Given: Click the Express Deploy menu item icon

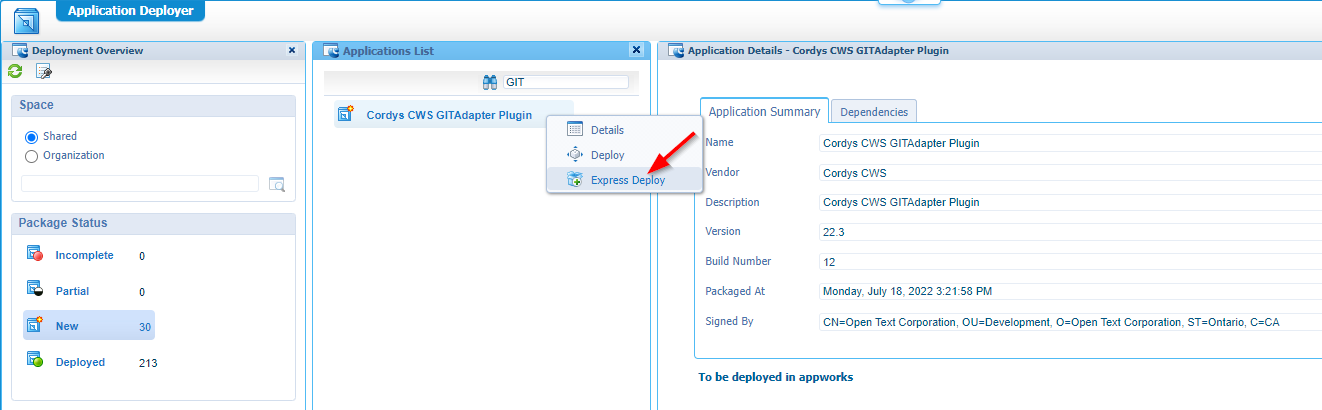Looking at the screenshot, I should tap(575, 179).
